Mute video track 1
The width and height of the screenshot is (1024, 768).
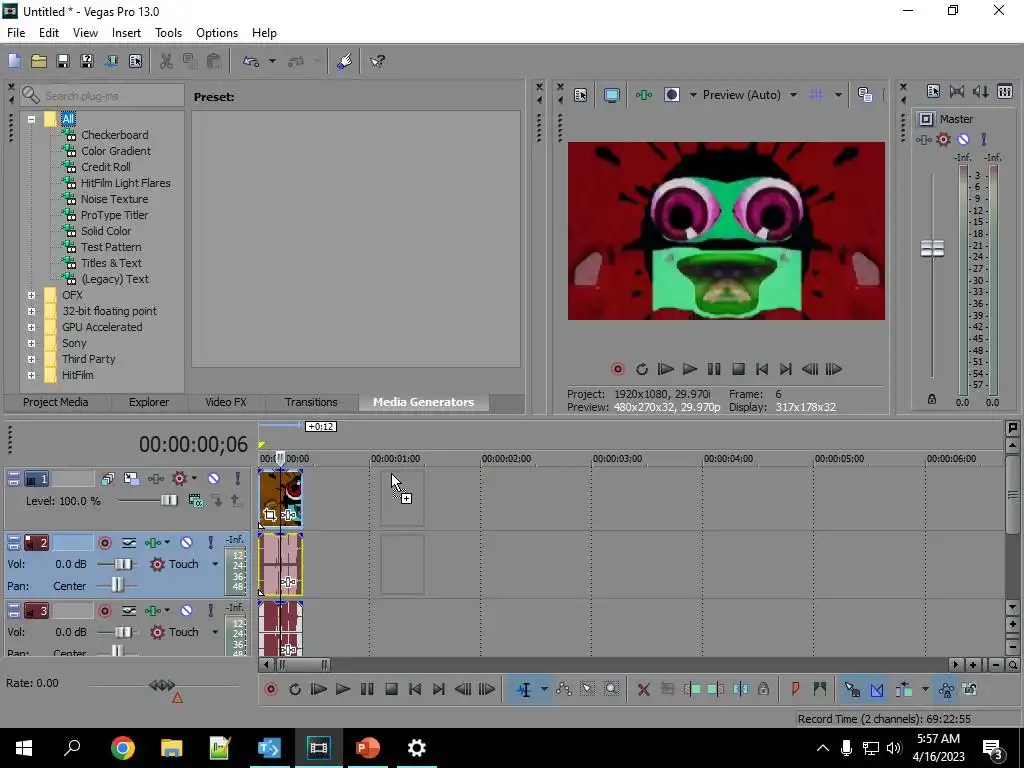214,479
